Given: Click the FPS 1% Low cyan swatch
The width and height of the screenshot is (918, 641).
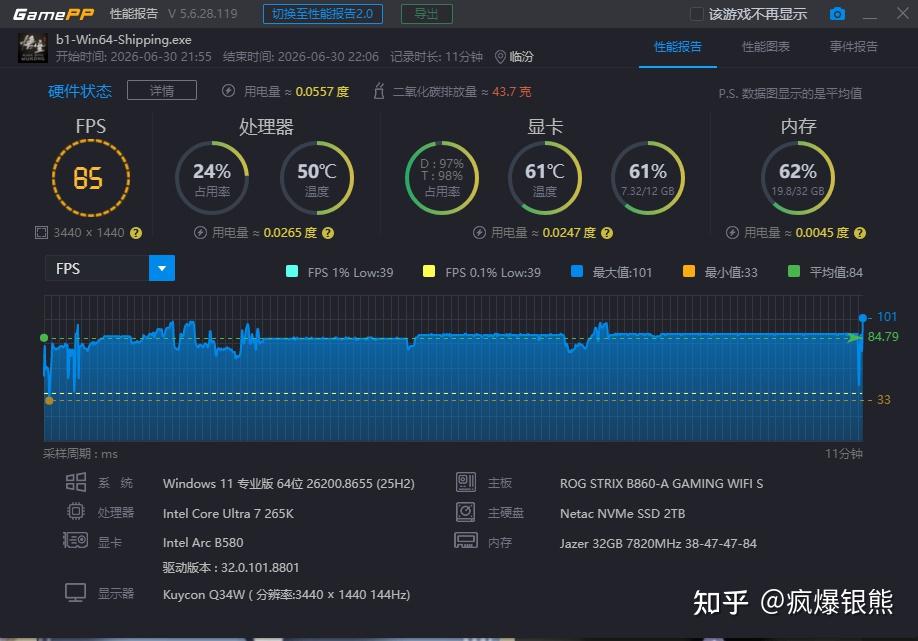Looking at the screenshot, I should [x=292, y=271].
